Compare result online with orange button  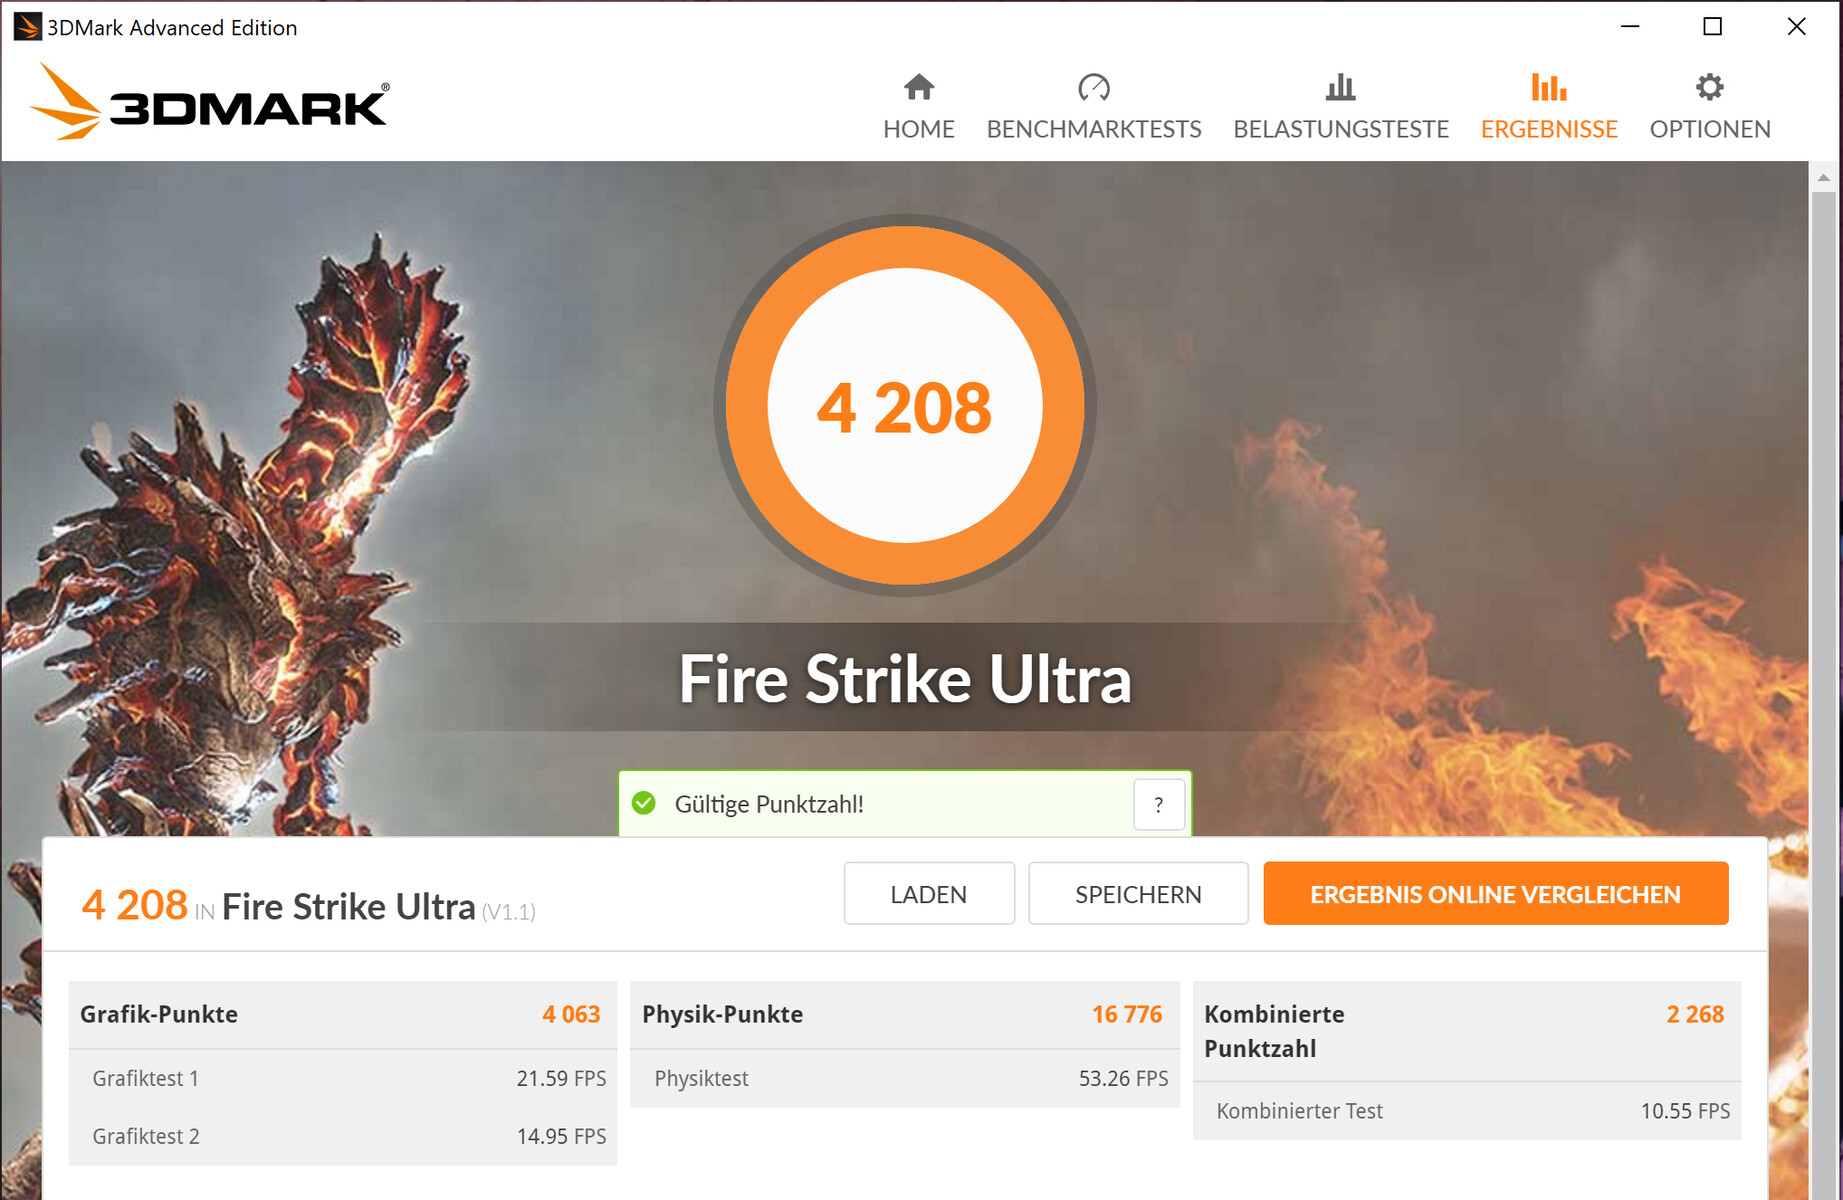pos(1495,893)
